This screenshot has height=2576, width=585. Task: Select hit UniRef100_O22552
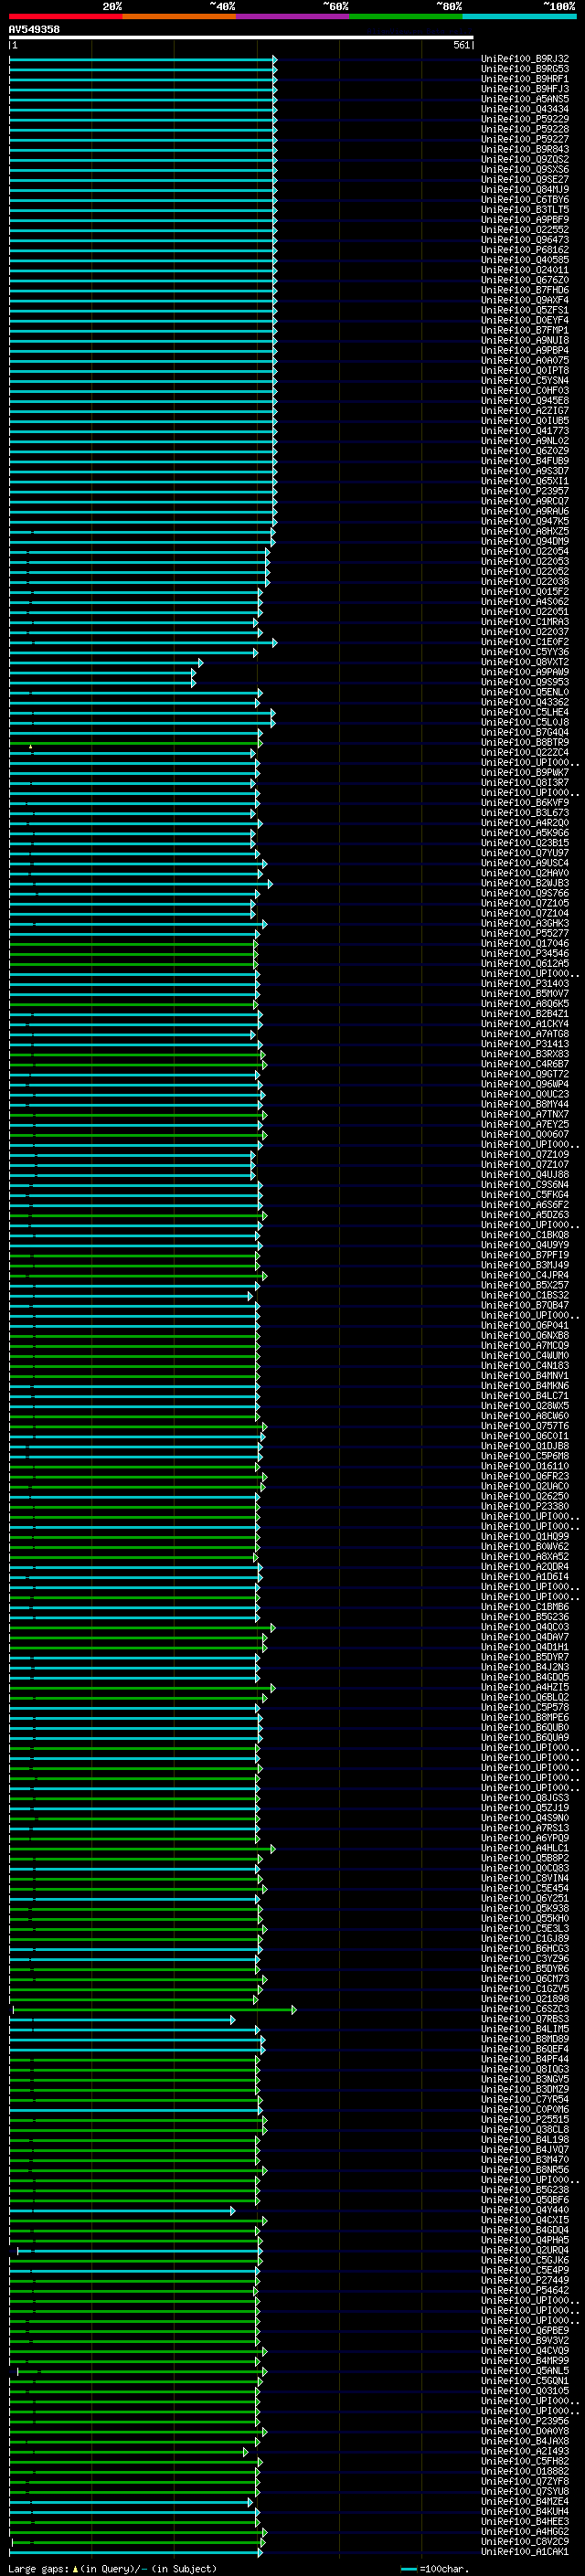click(x=525, y=230)
